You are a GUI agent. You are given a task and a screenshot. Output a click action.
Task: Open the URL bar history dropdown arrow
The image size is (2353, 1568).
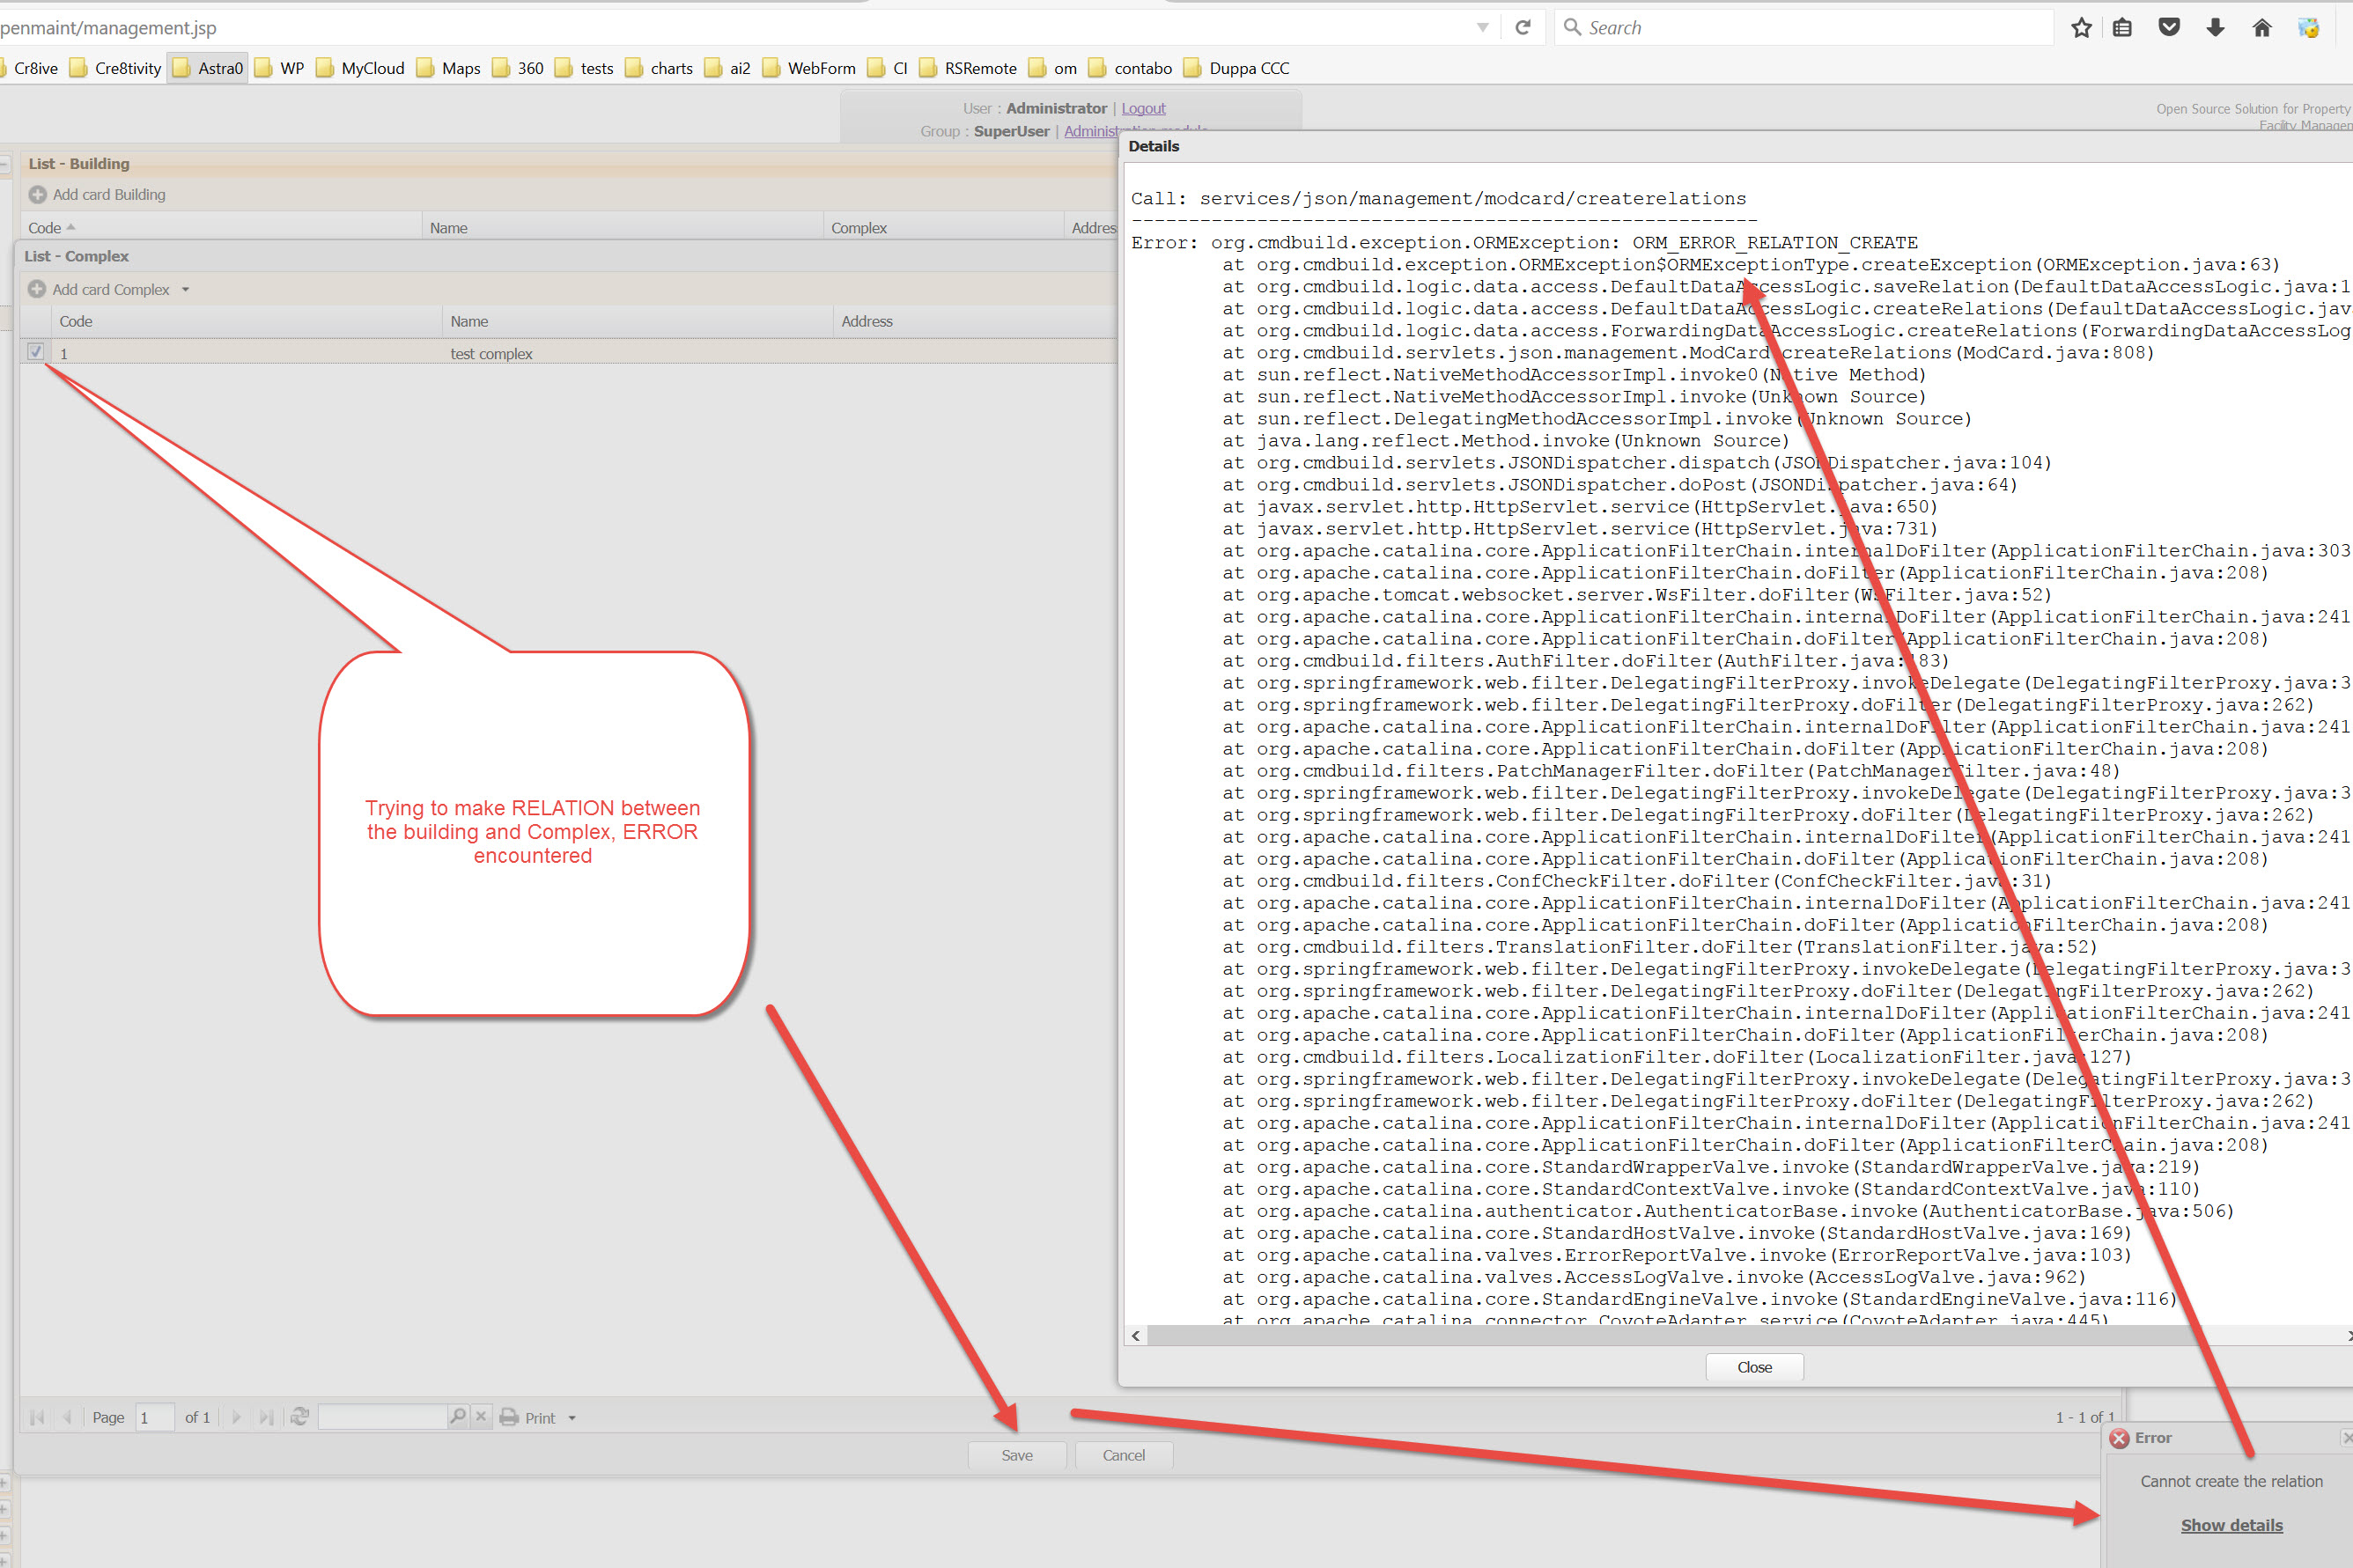pos(1482,28)
